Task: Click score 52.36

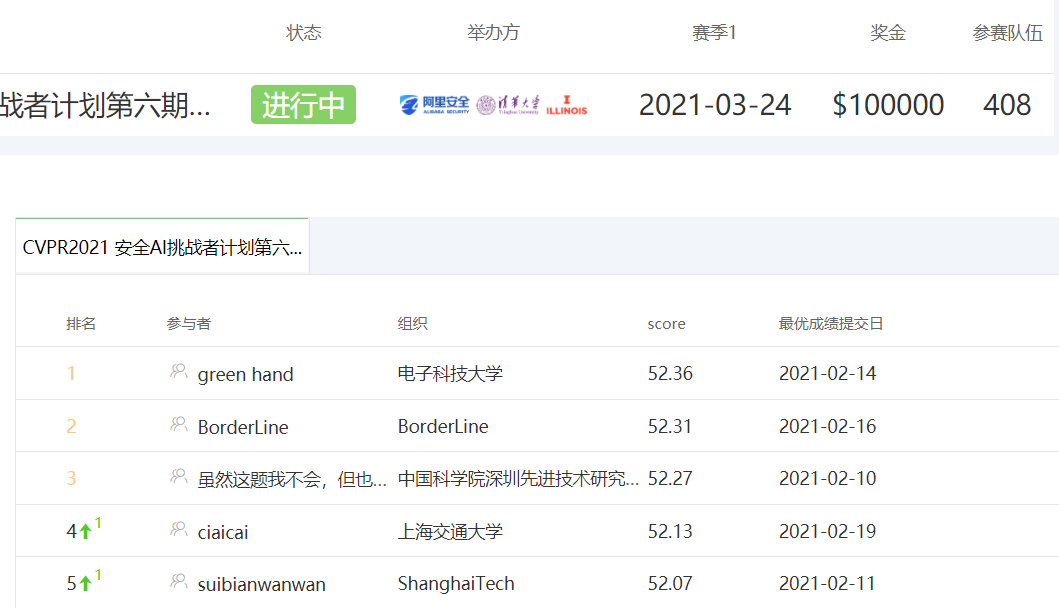Action: point(670,374)
